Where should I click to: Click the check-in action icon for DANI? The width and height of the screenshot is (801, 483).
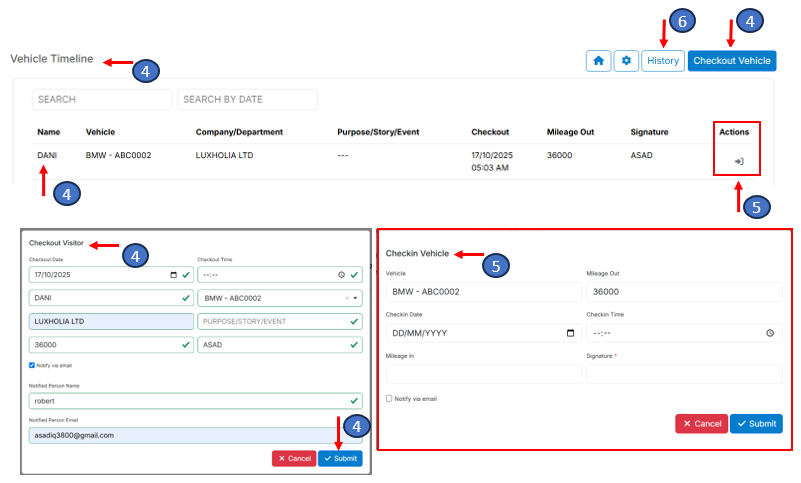(x=738, y=161)
